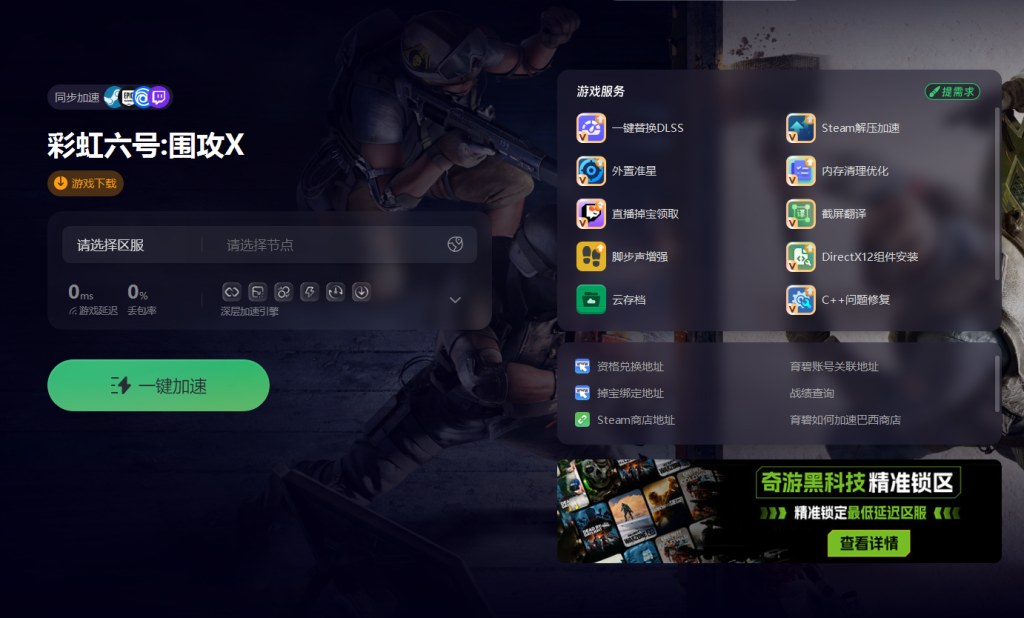Click the 游戏服务 heading

click(x=601, y=91)
